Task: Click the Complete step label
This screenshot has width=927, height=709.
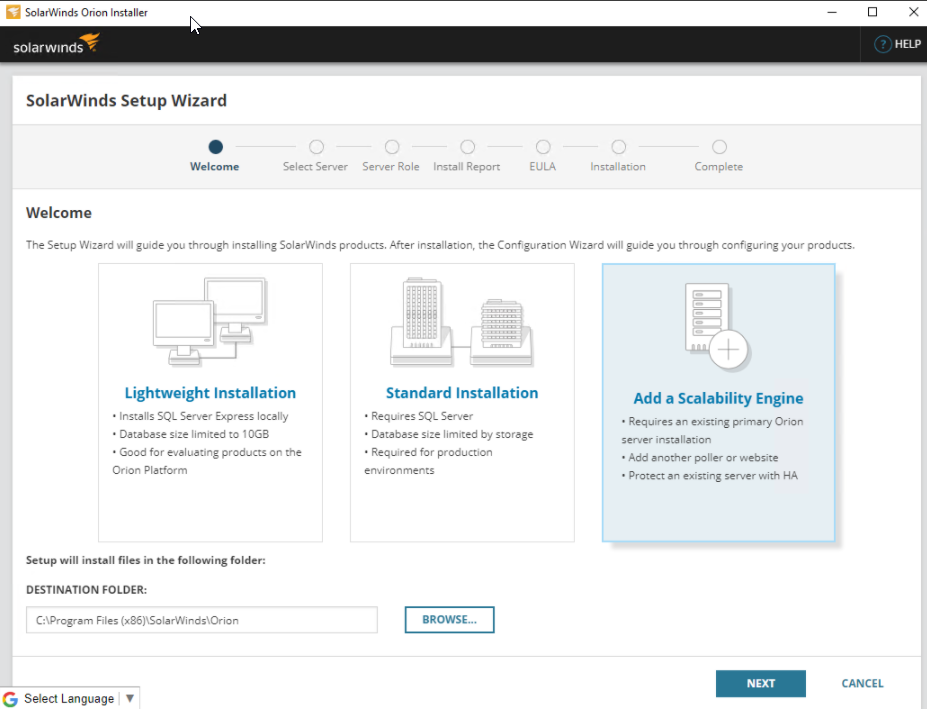Action: pos(718,167)
